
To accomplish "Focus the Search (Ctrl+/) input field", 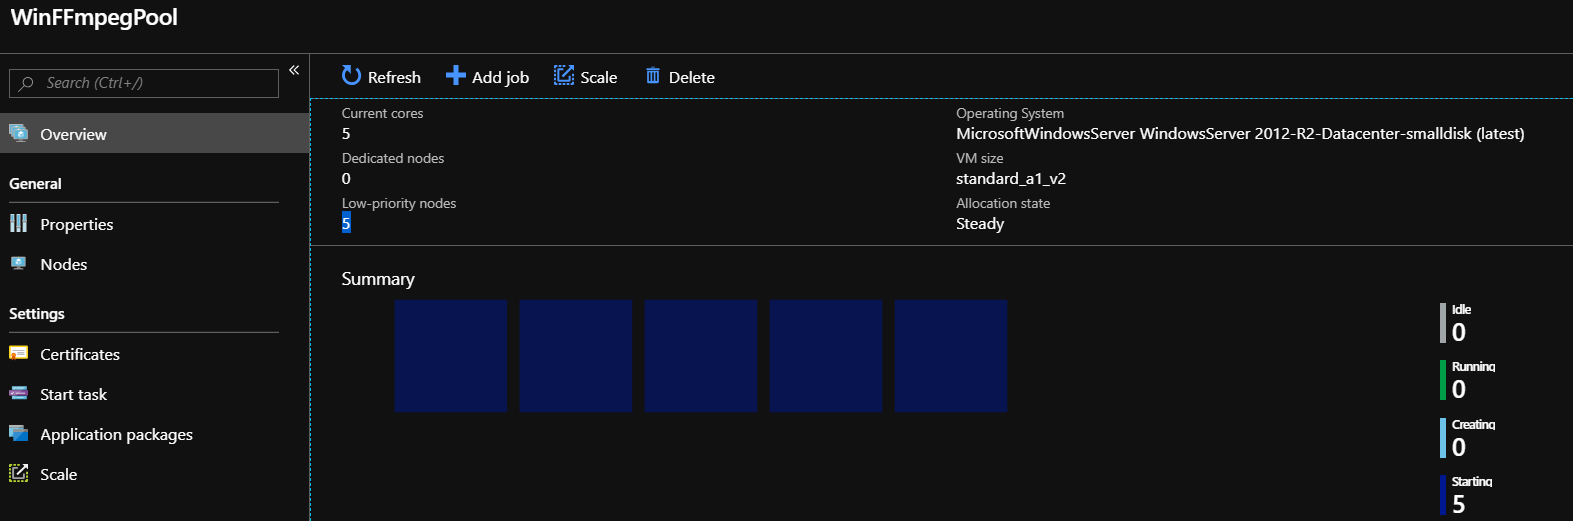I will [x=144, y=83].
